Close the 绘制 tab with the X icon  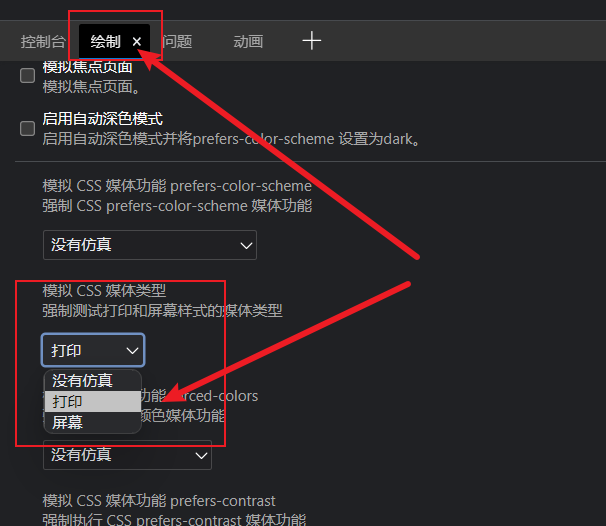tap(137, 41)
